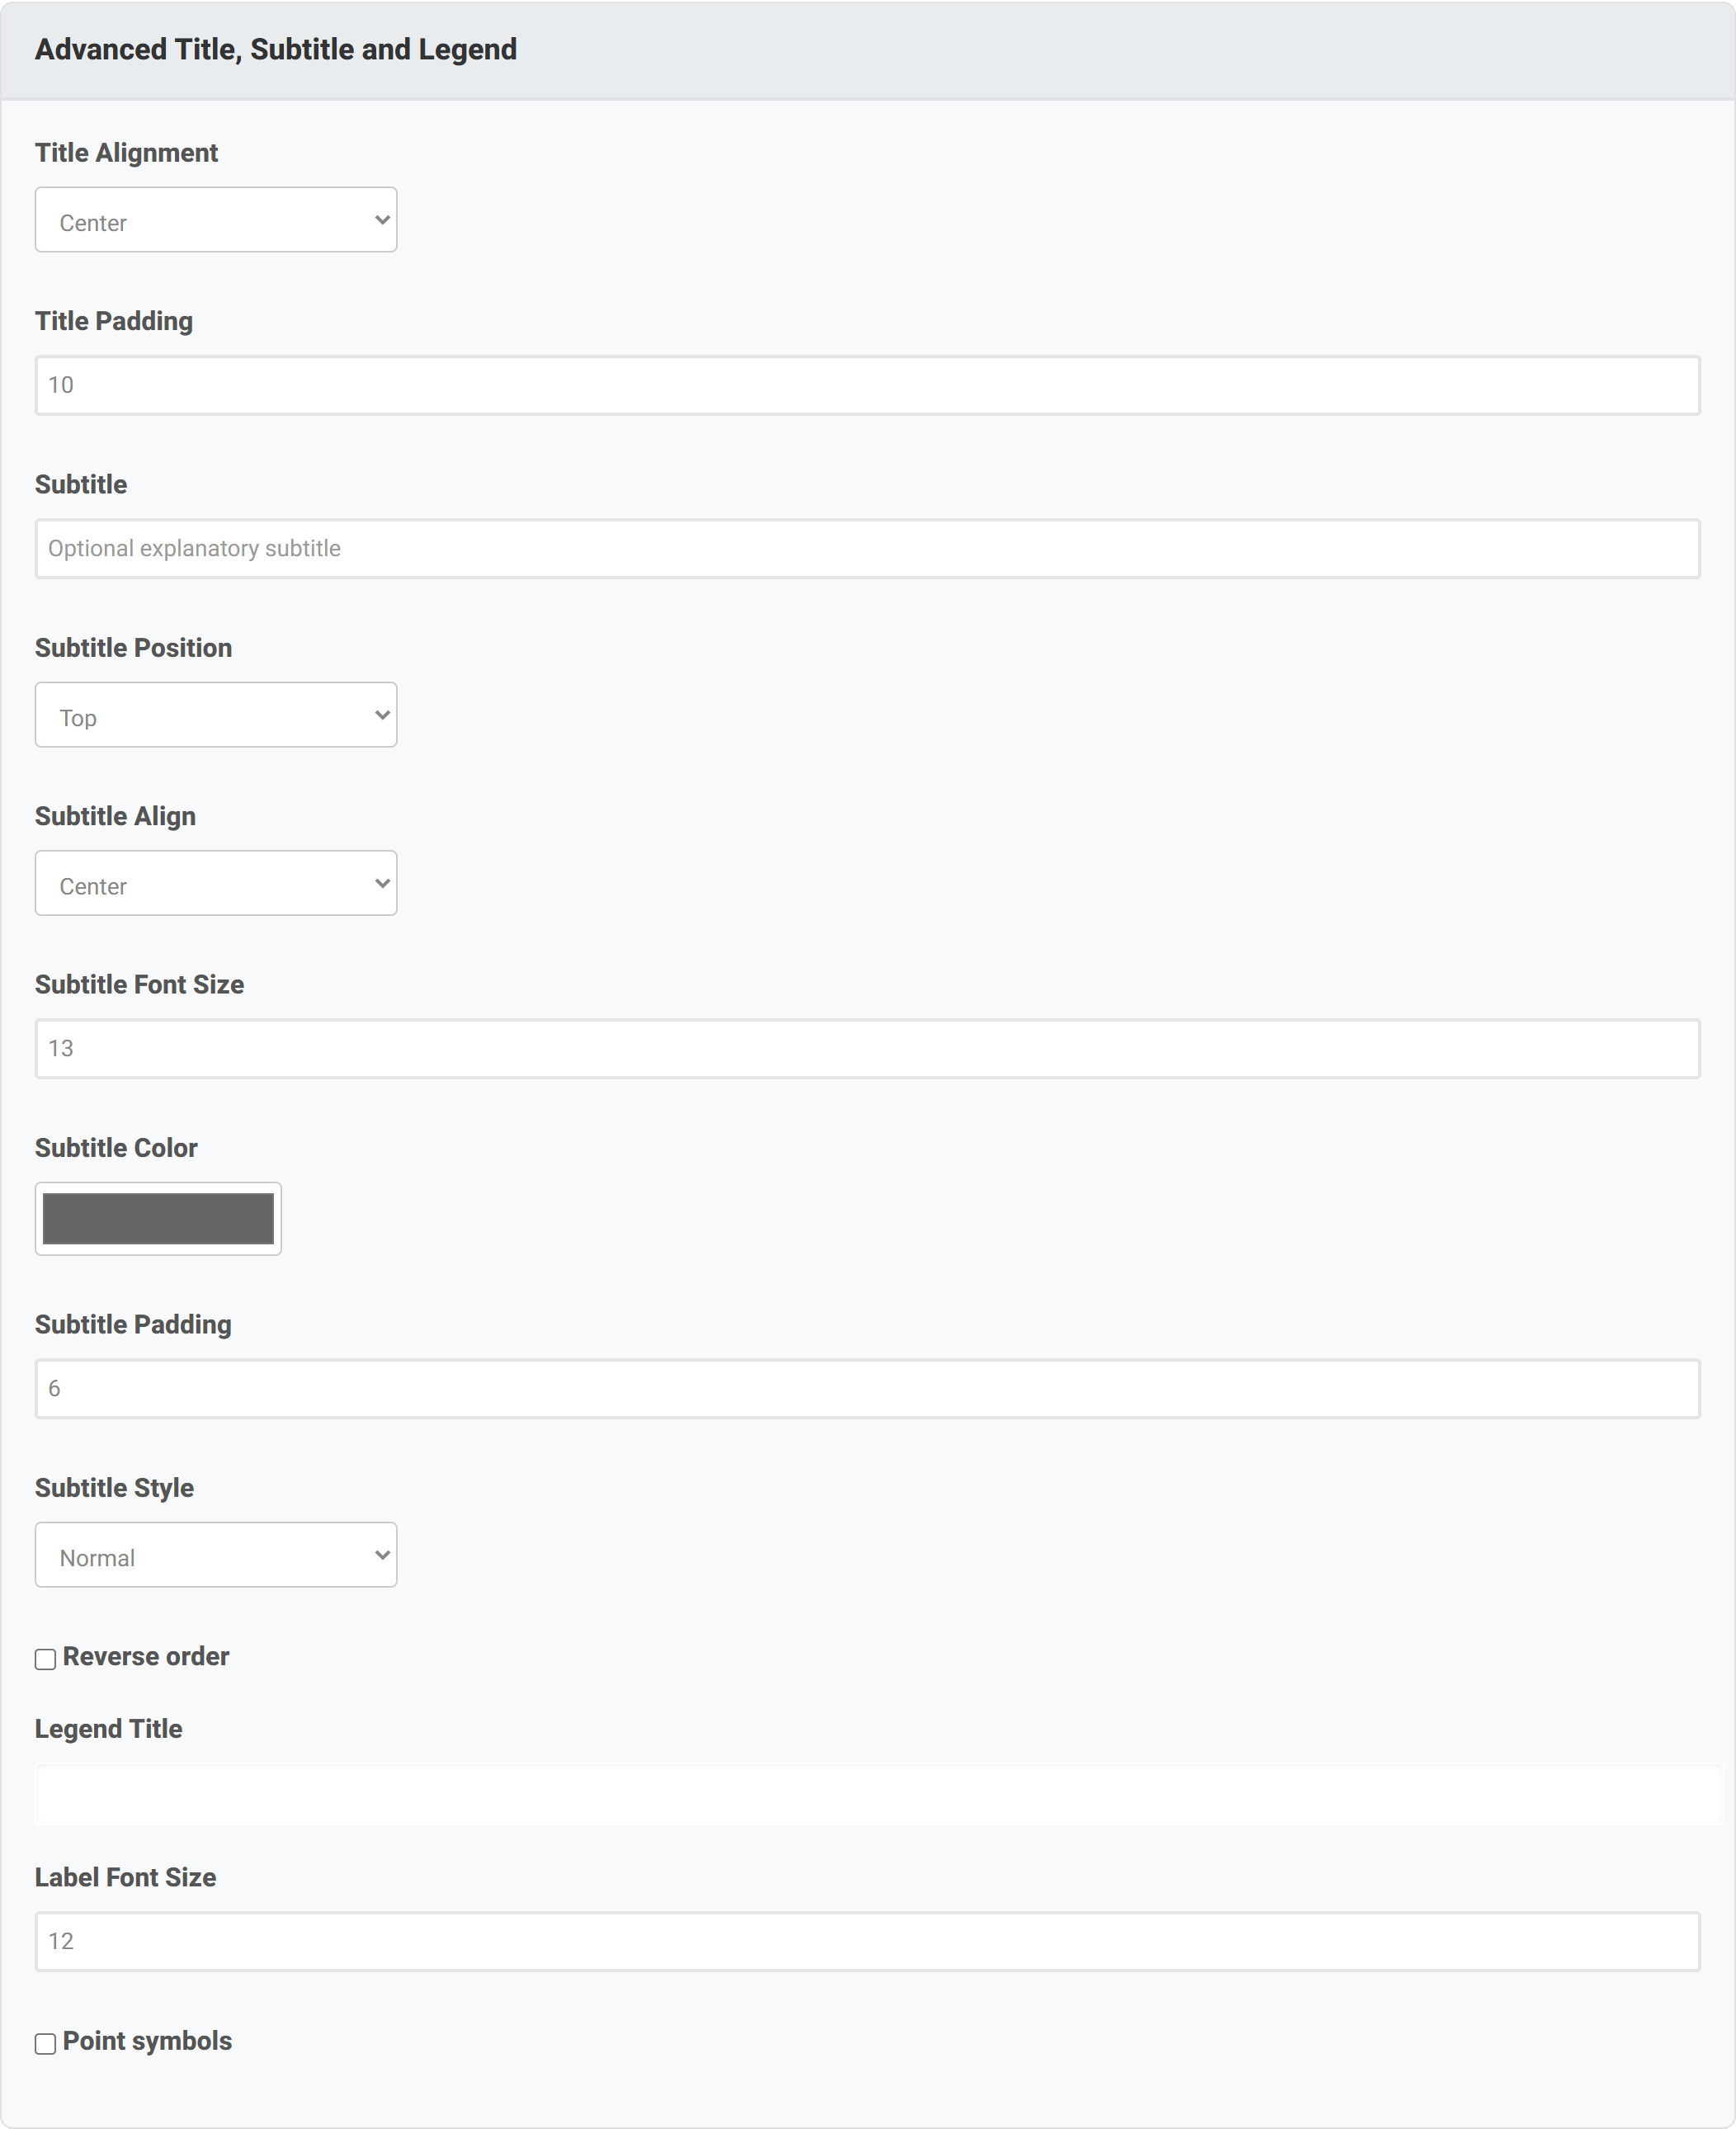This screenshot has height=2129, width=1736.
Task: Click the Subtitle Style chevron arrow
Action: tap(382, 1555)
